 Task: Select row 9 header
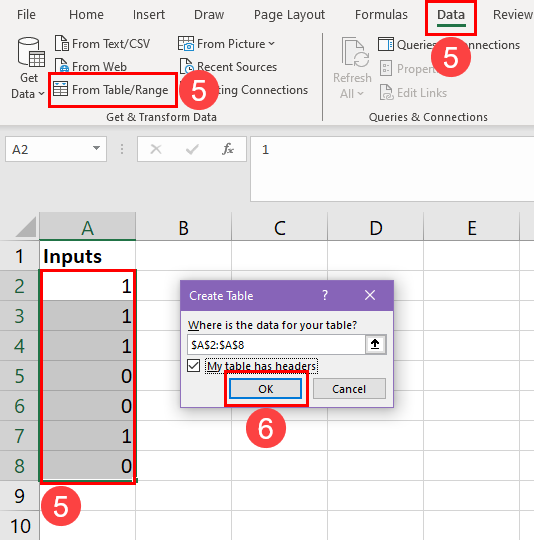click(x=19, y=495)
